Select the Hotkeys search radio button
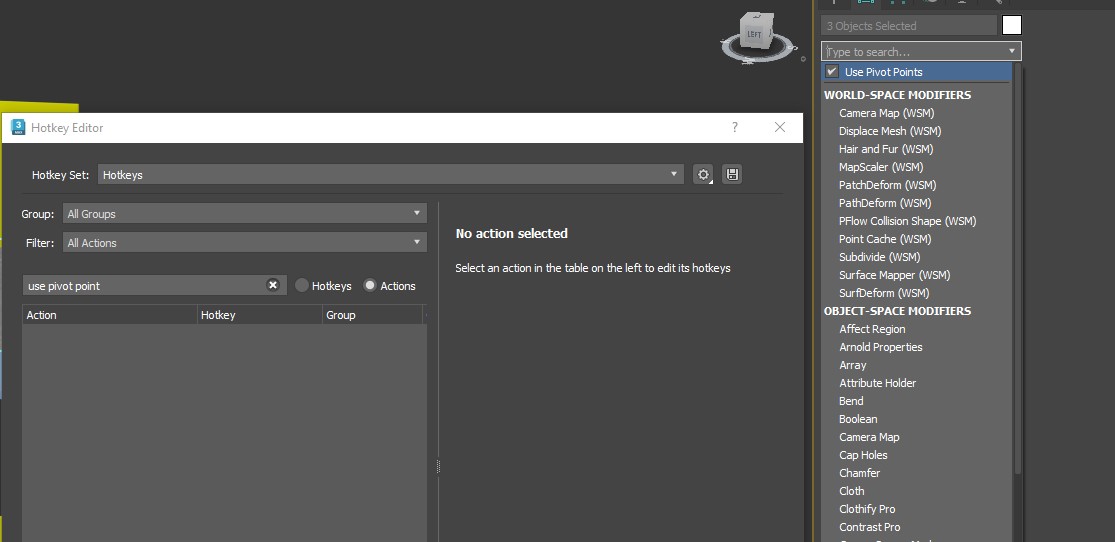Image resolution: width=1115 pixels, height=542 pixels. click(x=302, y=286)
